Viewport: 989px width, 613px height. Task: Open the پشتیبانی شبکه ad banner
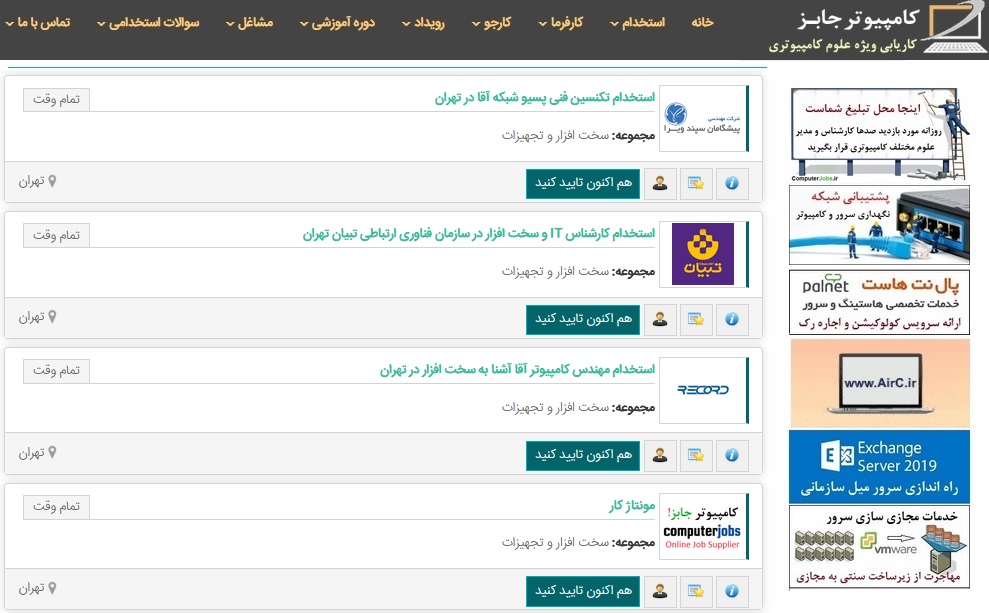[879, 225]
